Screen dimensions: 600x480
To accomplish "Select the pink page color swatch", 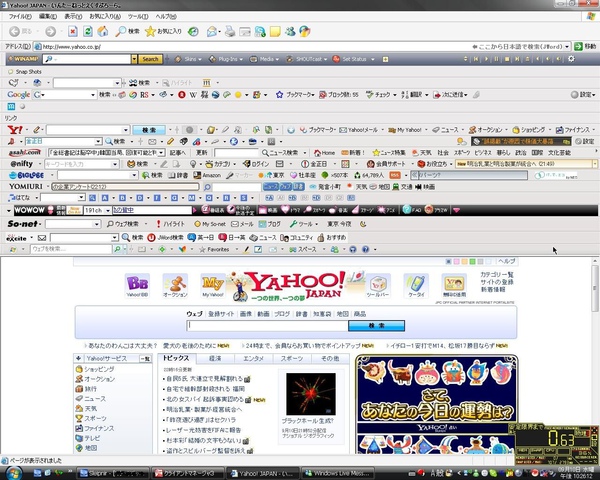I will [x=457, y=262].
